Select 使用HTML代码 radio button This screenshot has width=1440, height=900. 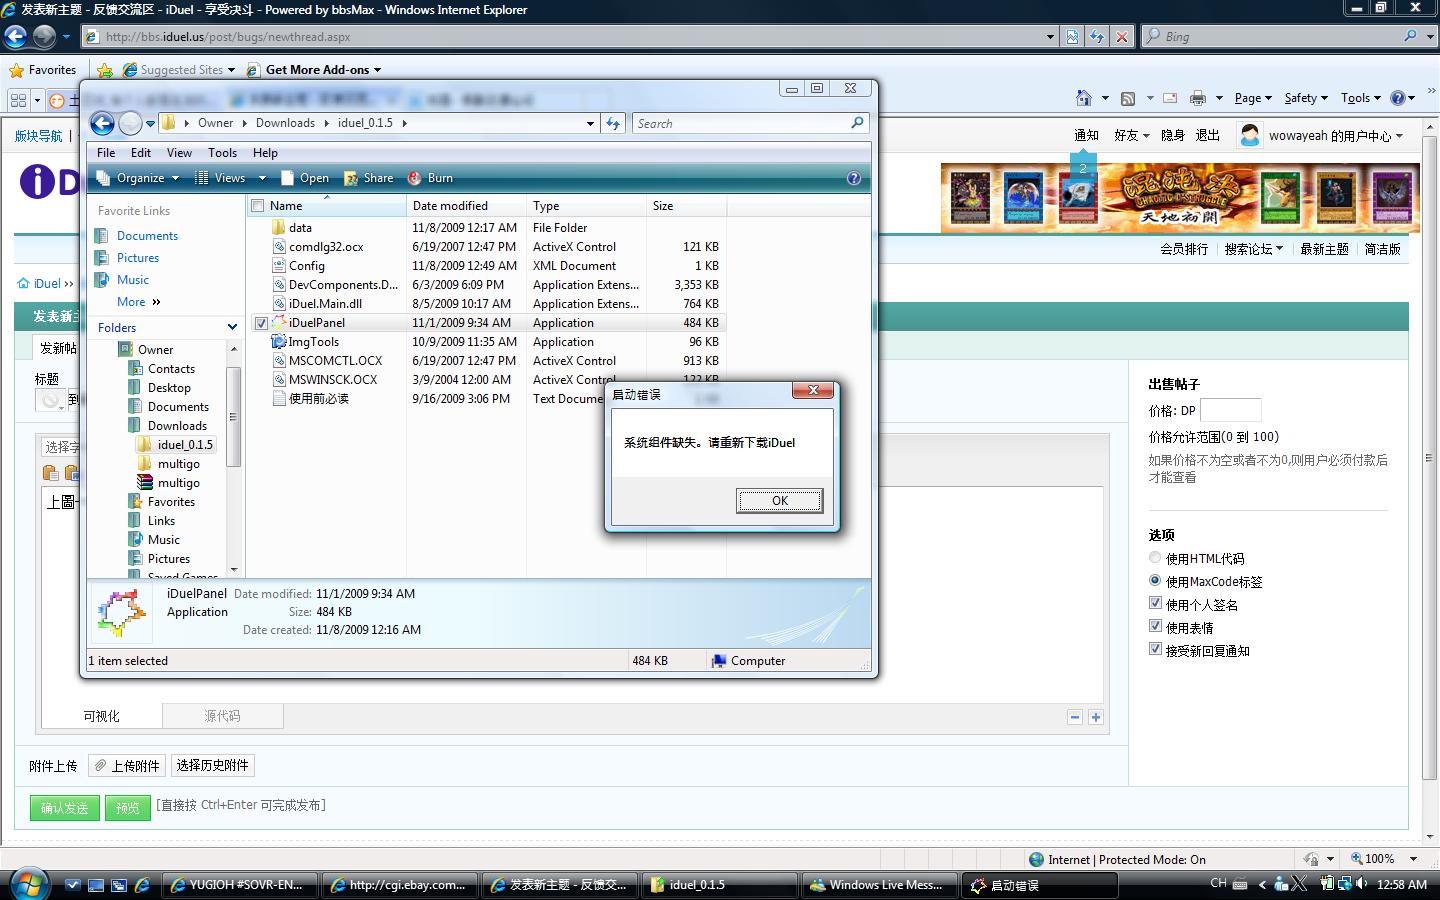(1155, 558)
